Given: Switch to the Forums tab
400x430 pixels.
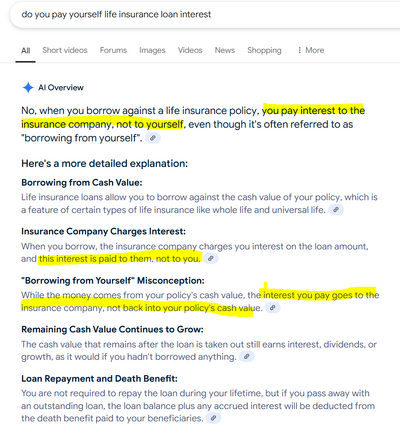Looking at the screenshot, I should (x=113, y=50).
